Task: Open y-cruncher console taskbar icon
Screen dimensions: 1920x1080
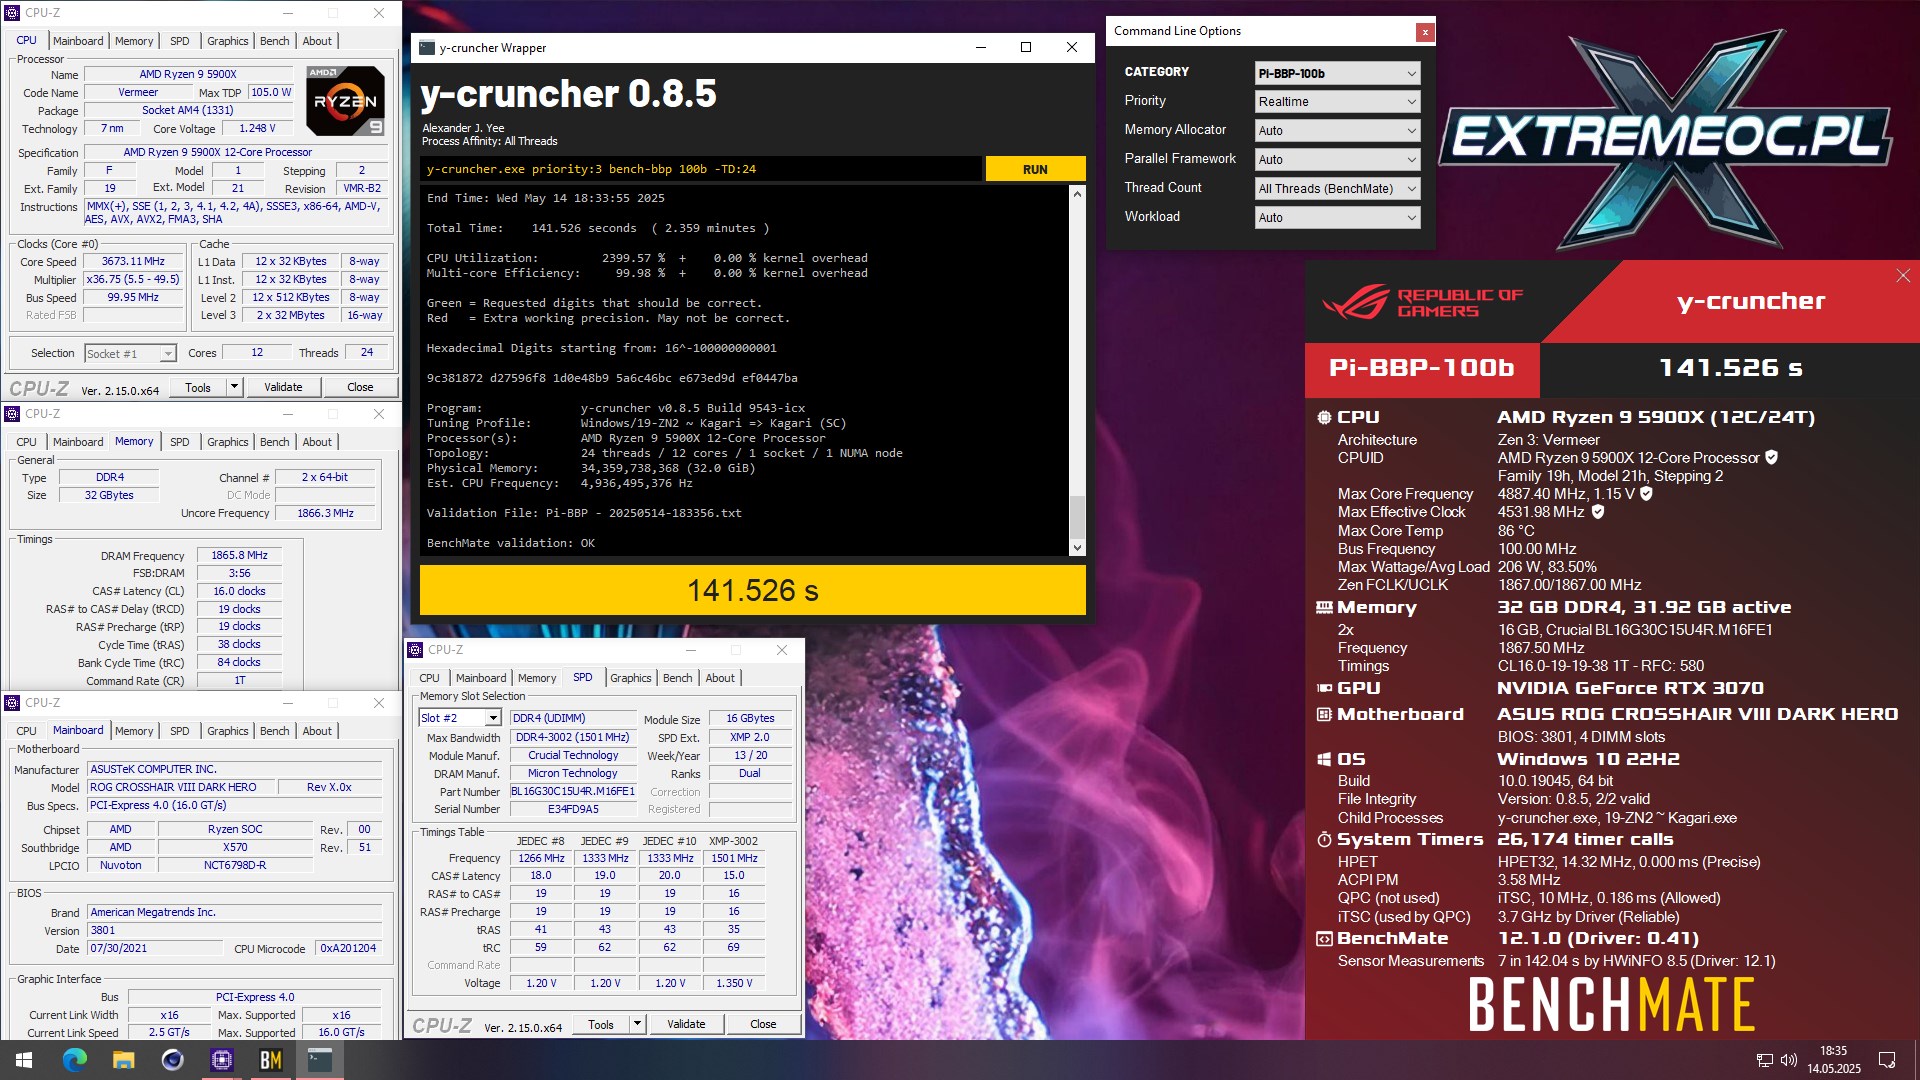Action: click(x=319, y=1060)
